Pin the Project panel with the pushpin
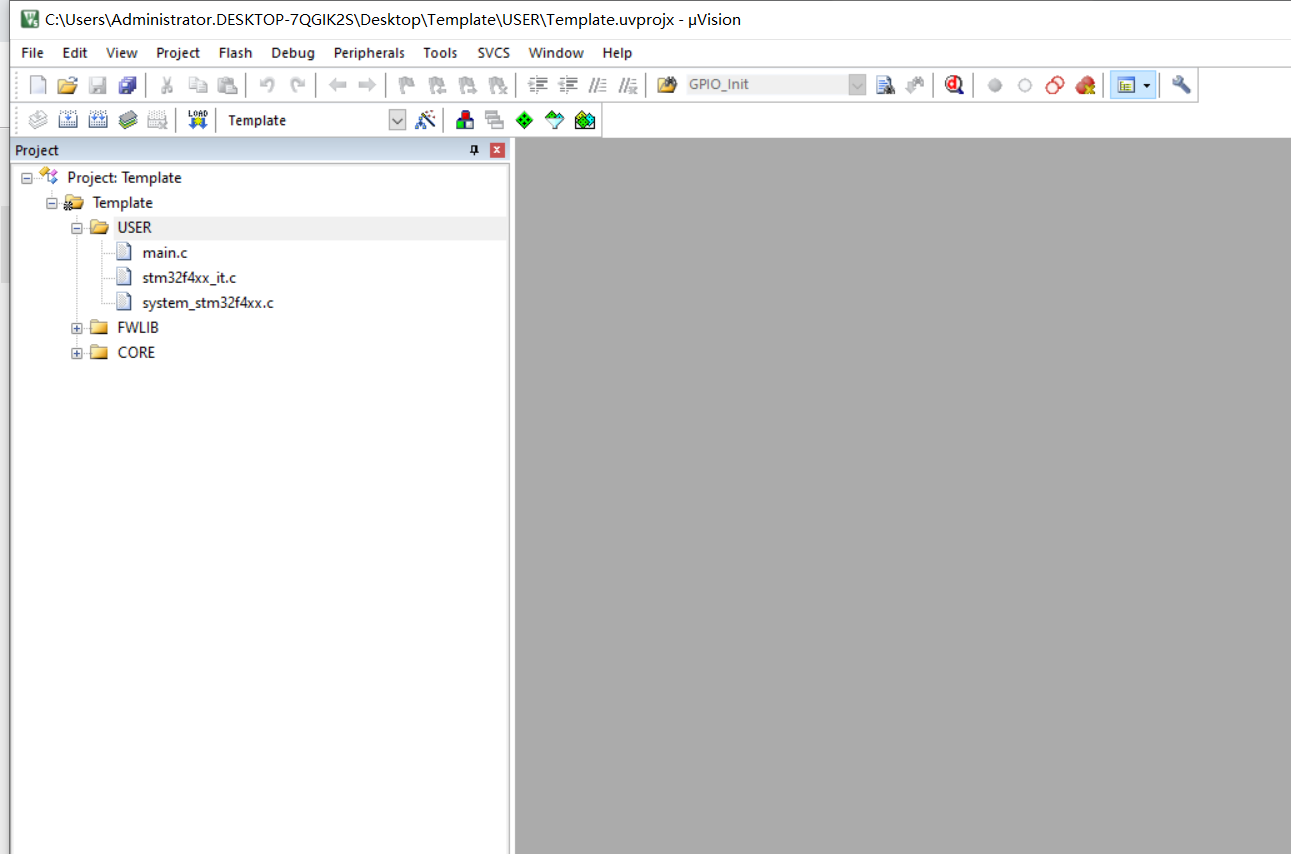Viewport: 1291px width, 854px height. pos(475,150)
